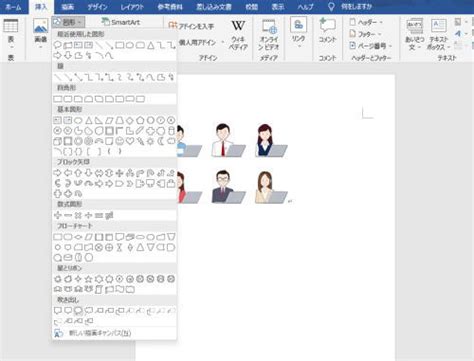Select chevron arrow in ブロック矢印 section
This screenshot has height=361, width=474.
tap(130, 183)
